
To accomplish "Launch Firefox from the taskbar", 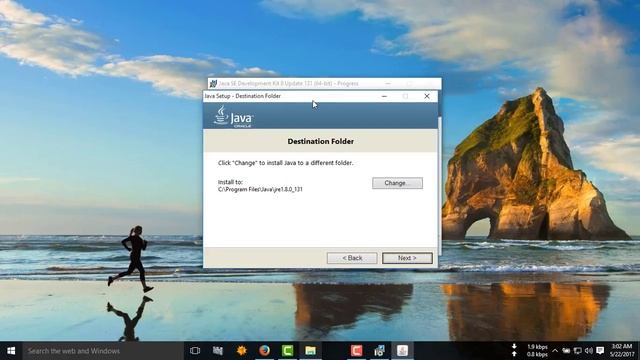I will click(x=264, y=351).
